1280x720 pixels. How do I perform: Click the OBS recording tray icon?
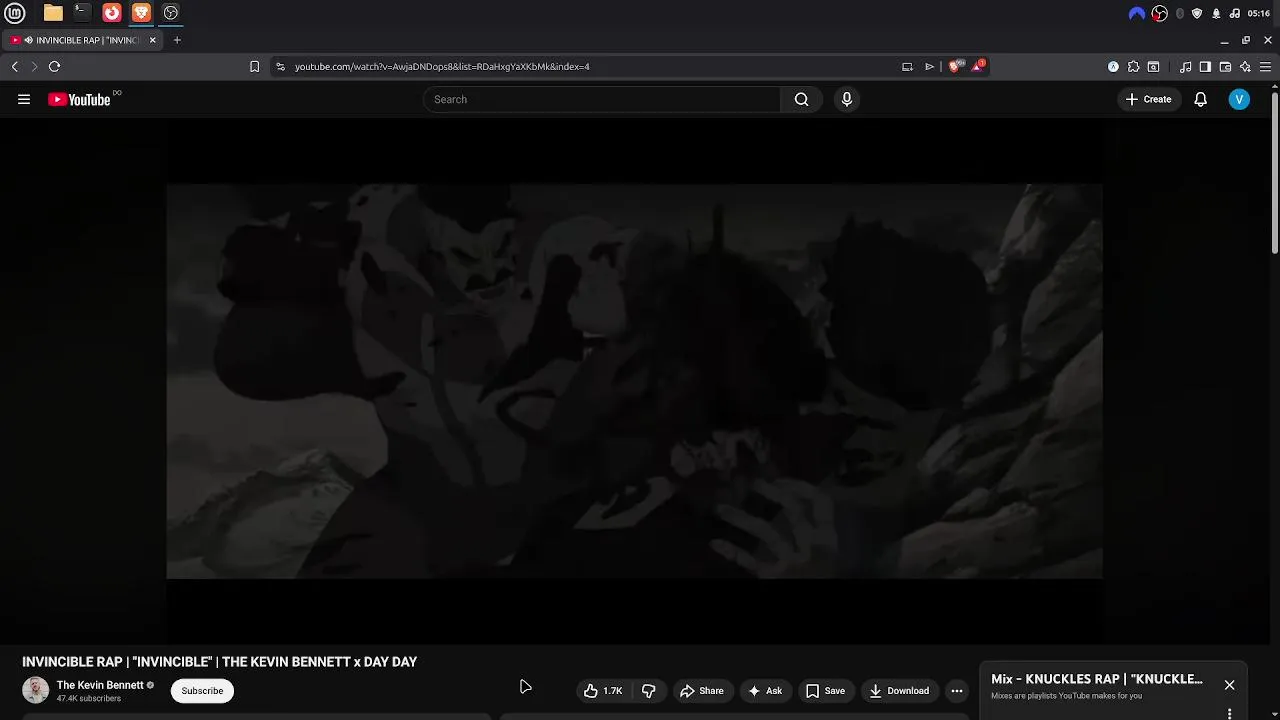[x=1159, y=13]
